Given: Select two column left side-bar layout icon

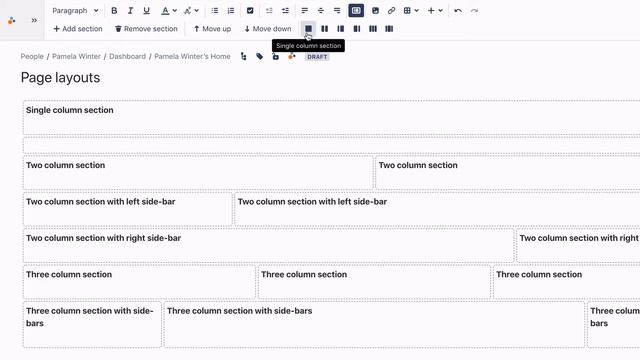Looking at the screenshot, I should [x=340, y=29].
